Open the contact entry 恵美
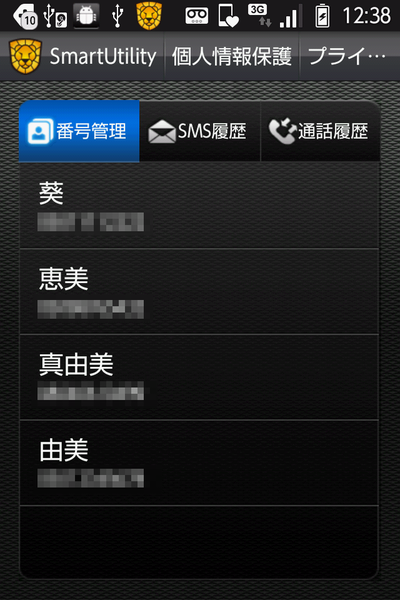 (199, 292)
